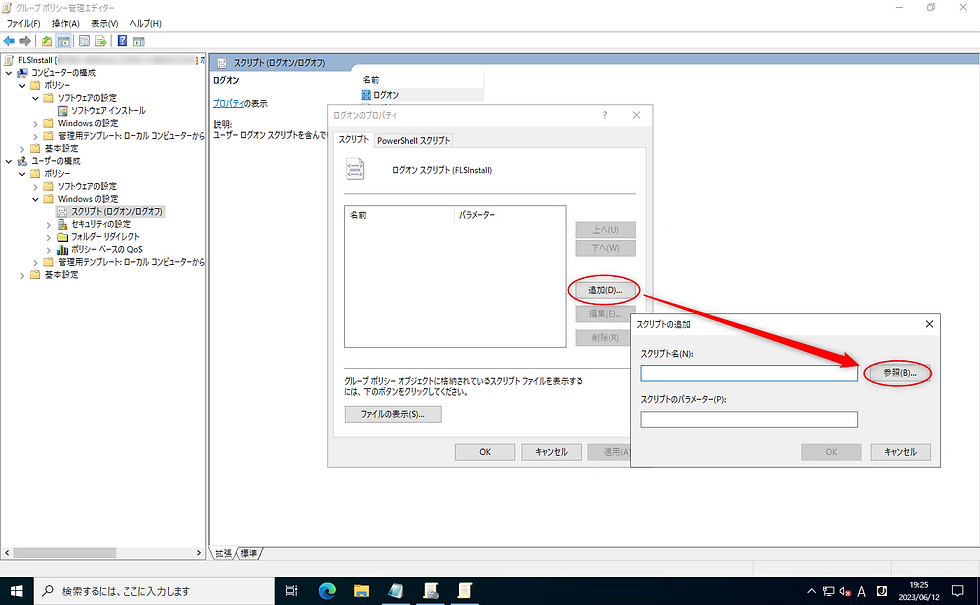Image resolution: width=980 pixels, height=605 pixels.
Task: Click the スクリプト (ログオン/ログオフ) tree icon
Action: (x=62, y=212)
